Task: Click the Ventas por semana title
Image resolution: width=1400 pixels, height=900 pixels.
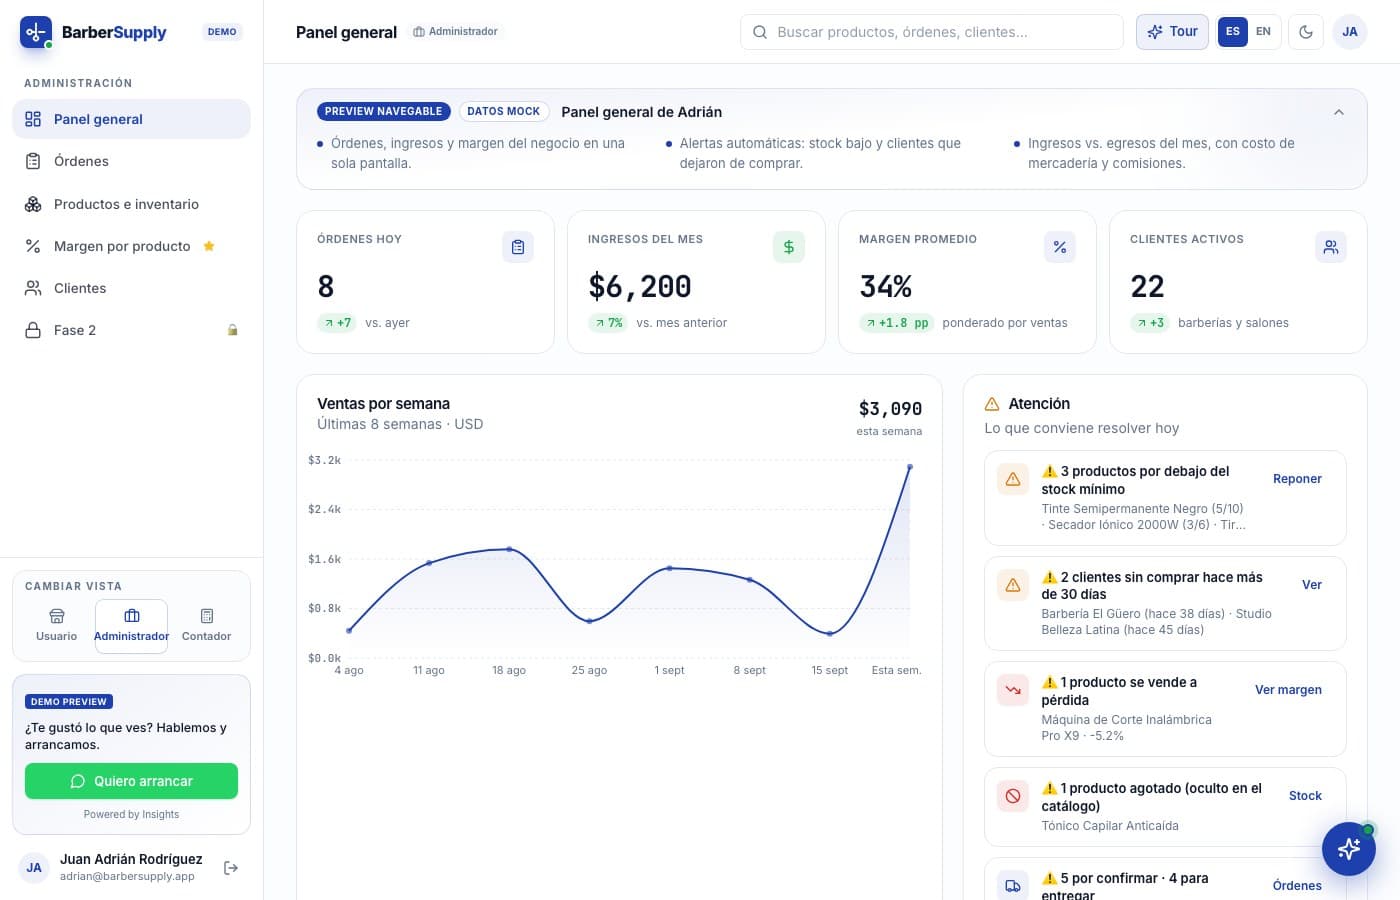Action: pyautogui.click(x=383, y=404)
